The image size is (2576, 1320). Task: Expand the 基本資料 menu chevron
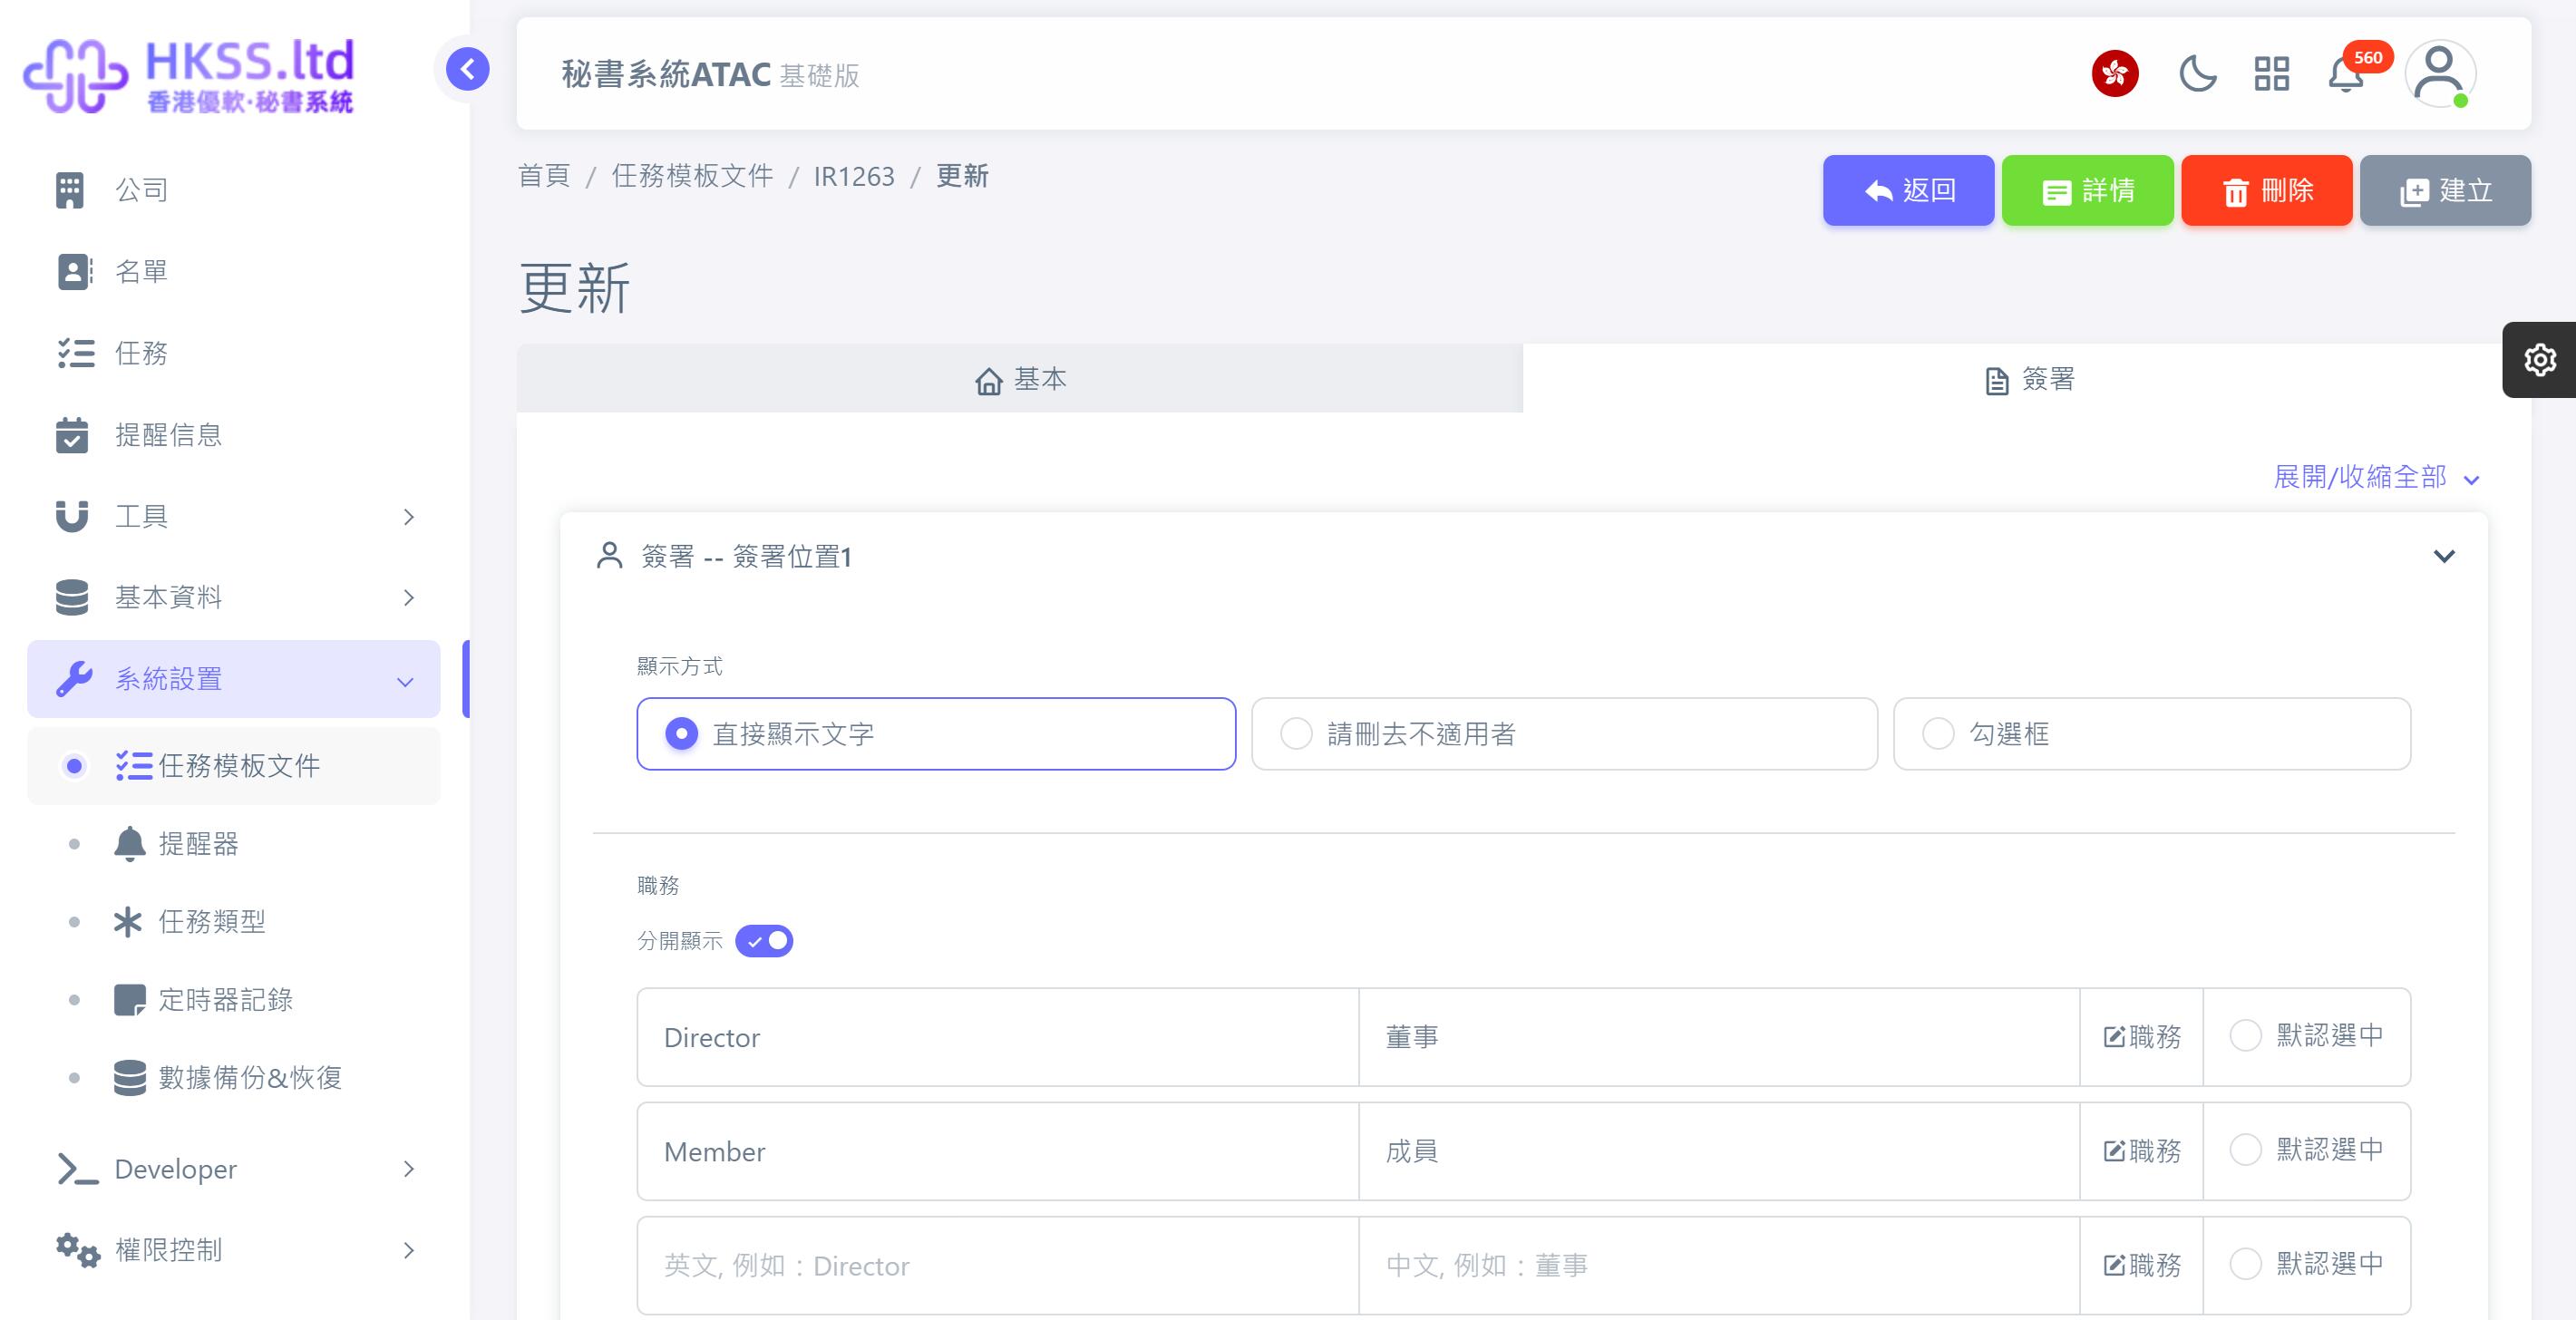click(408, 598)
